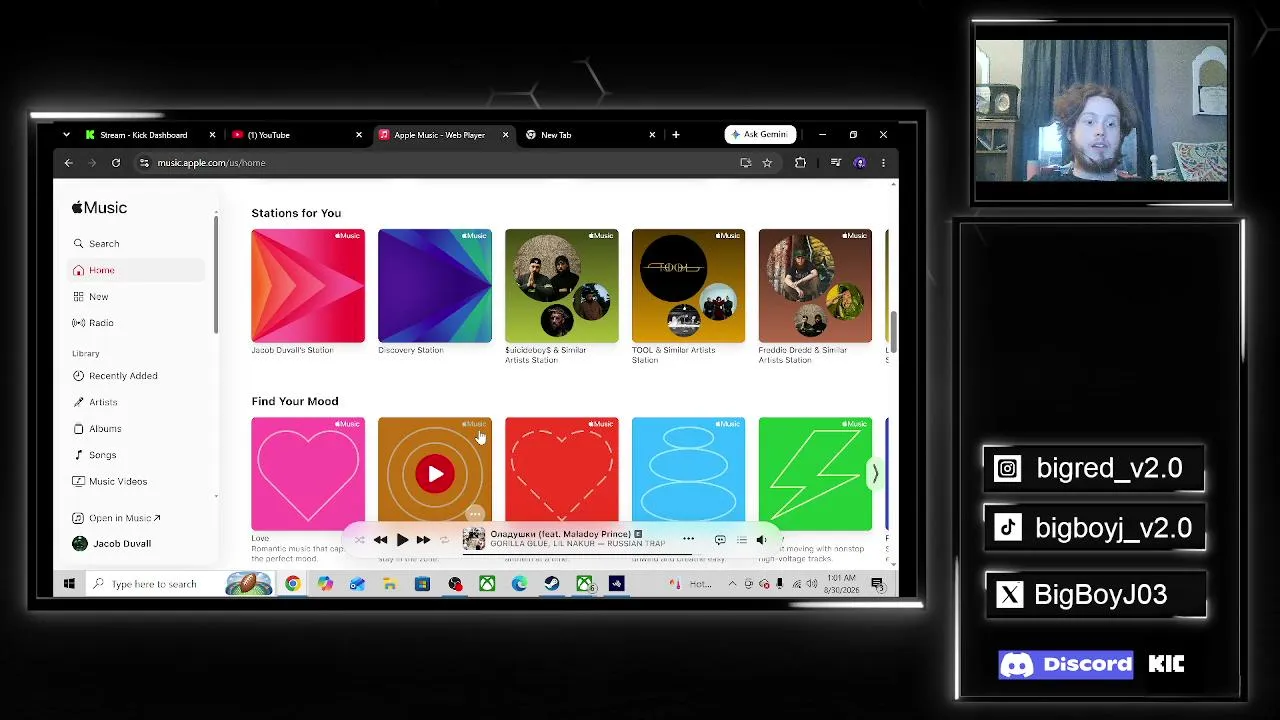Open the Love mood pink heart tile

[x=308, y=474]
